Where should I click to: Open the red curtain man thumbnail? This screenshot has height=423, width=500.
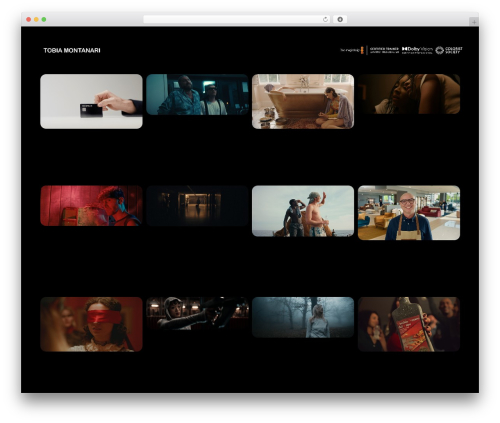(91, 206)
